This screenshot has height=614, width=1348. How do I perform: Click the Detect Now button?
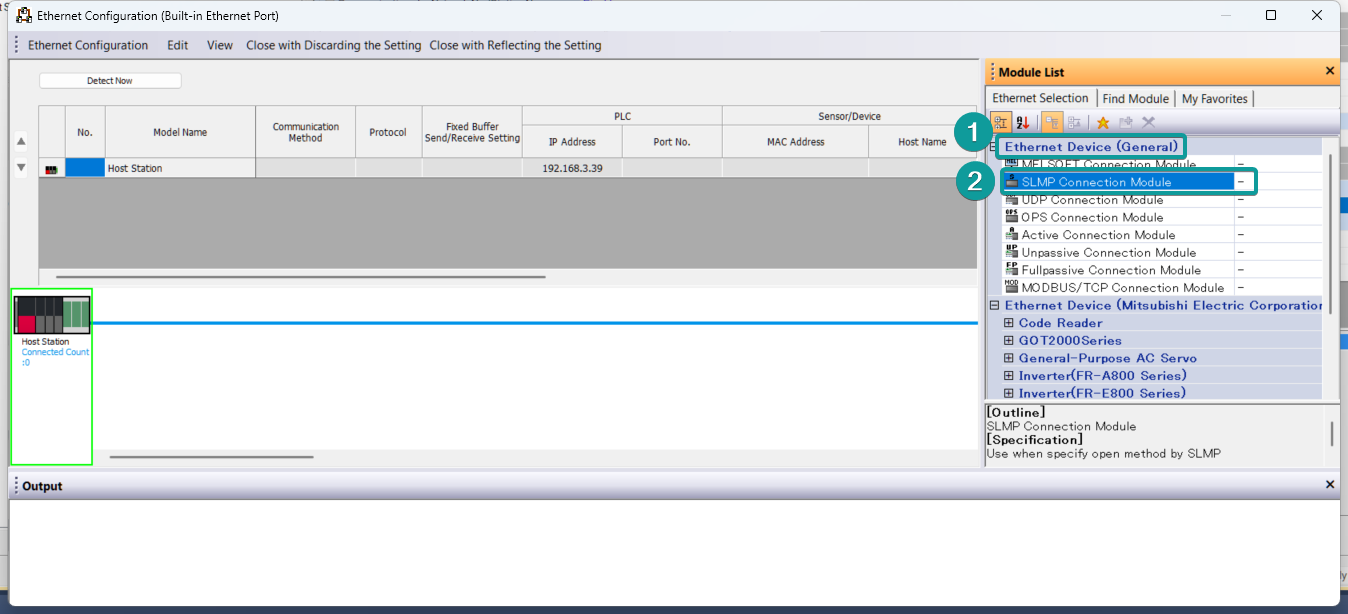coord(110,81)
